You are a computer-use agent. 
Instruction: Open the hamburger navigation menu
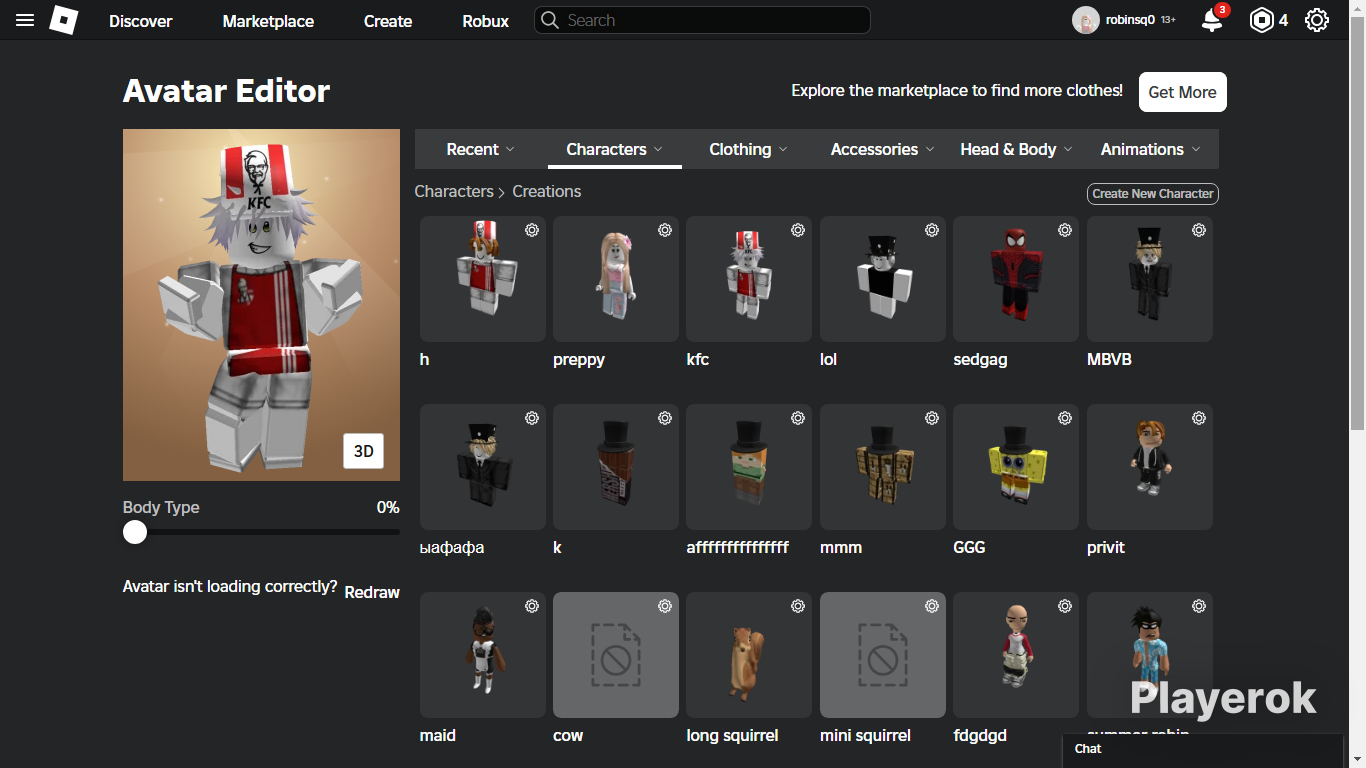(25, 20)
